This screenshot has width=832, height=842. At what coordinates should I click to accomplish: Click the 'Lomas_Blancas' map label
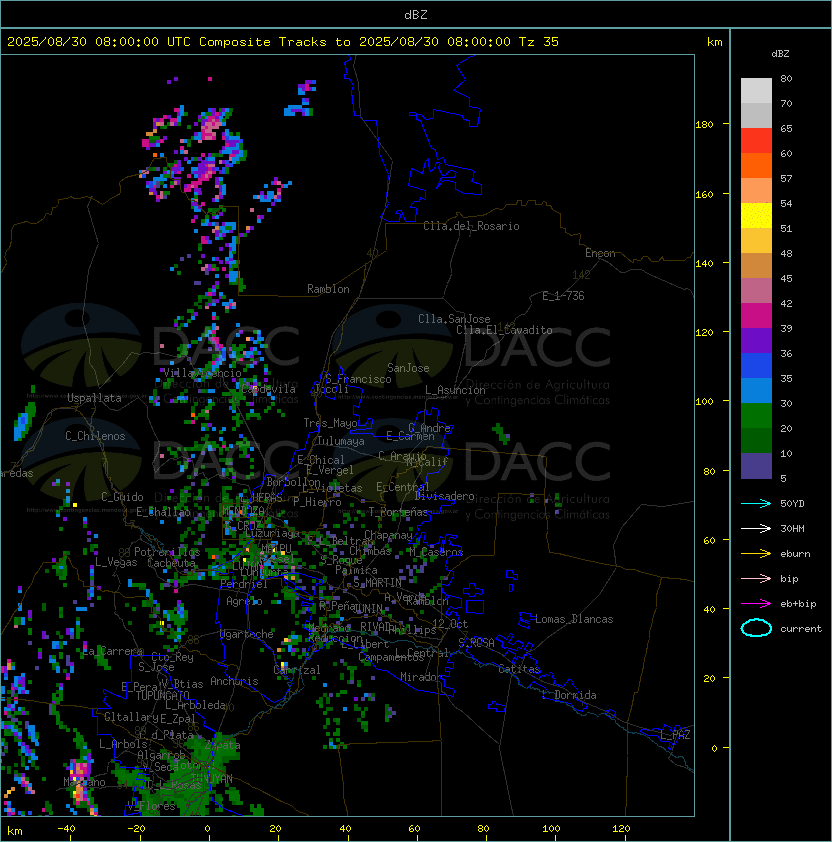click(x=574, y=619)
